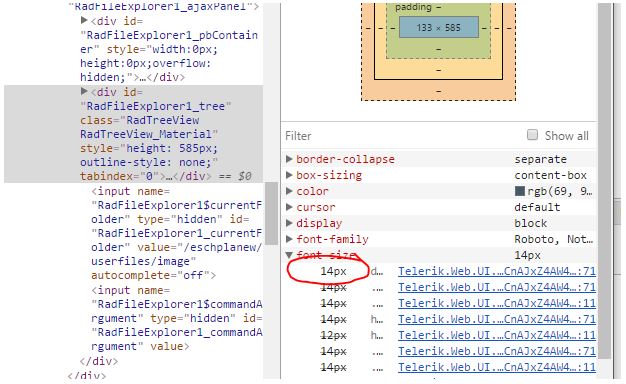The width and height of the screenshot is (626, 384).
Task: Open the last Telerik.Web.UI link :11
Action: (497, 367)
